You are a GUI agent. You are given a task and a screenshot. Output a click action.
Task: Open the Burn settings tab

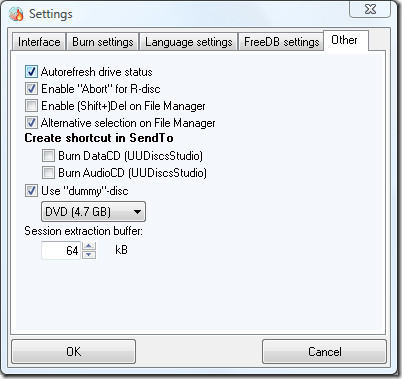103,42
